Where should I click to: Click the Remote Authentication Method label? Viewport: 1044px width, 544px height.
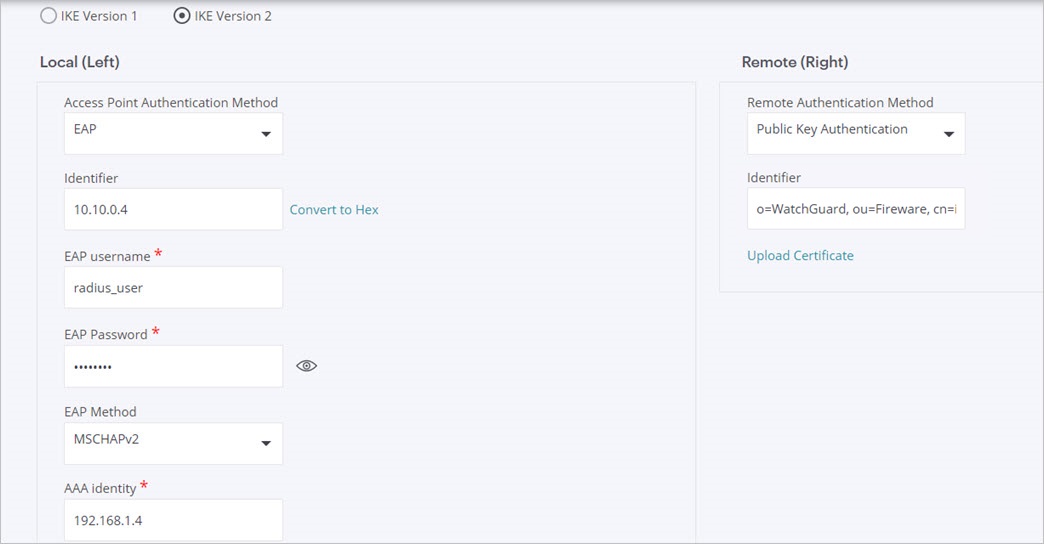click(x=840, y=103)
